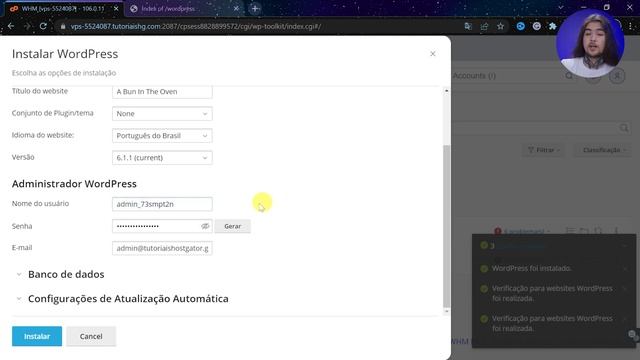Close the WHM browser tab
The image size is (640, 360).
point(116,9)
